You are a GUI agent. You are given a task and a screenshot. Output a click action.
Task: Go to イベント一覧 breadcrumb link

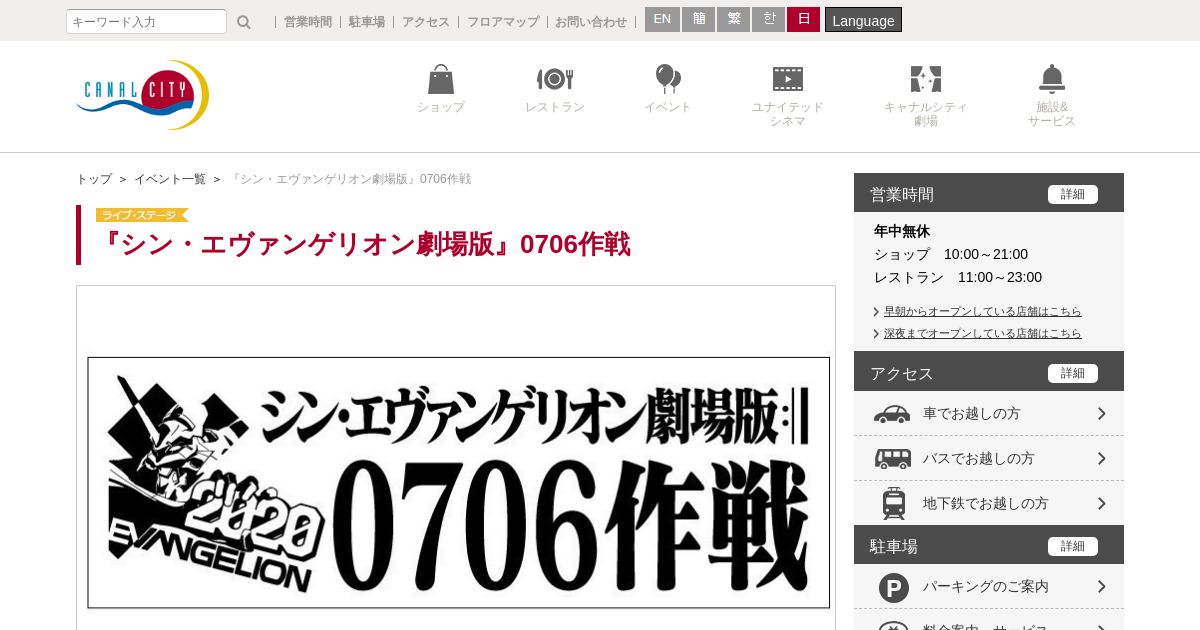[170, 179]
